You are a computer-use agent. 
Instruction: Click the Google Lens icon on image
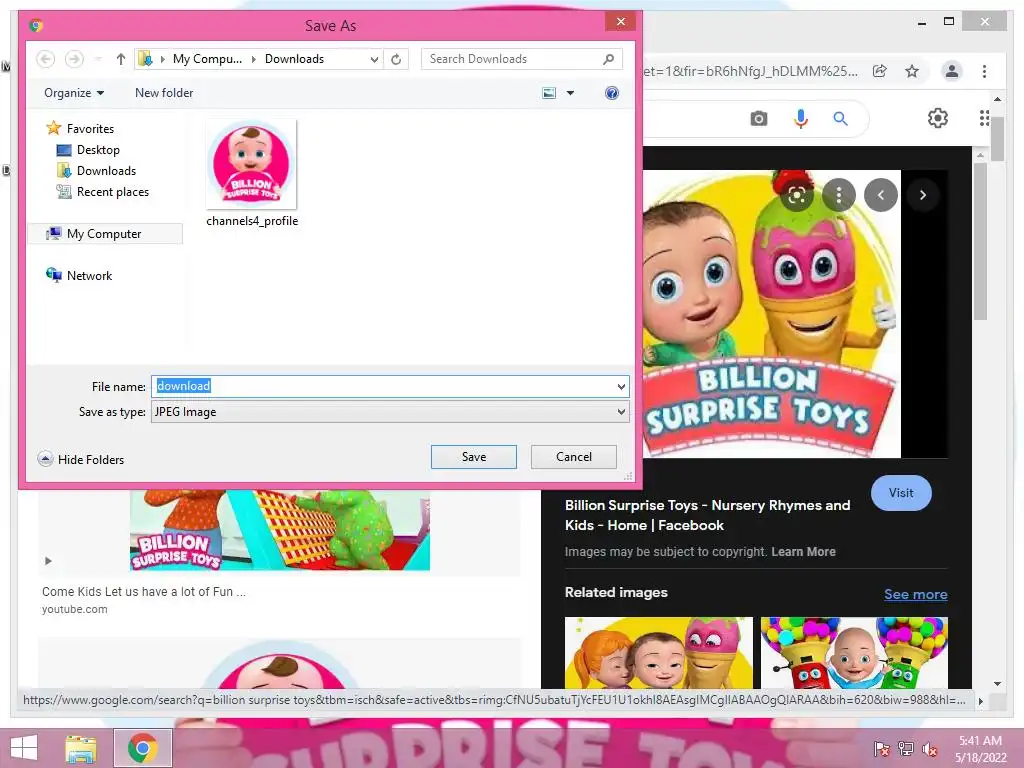797,195
